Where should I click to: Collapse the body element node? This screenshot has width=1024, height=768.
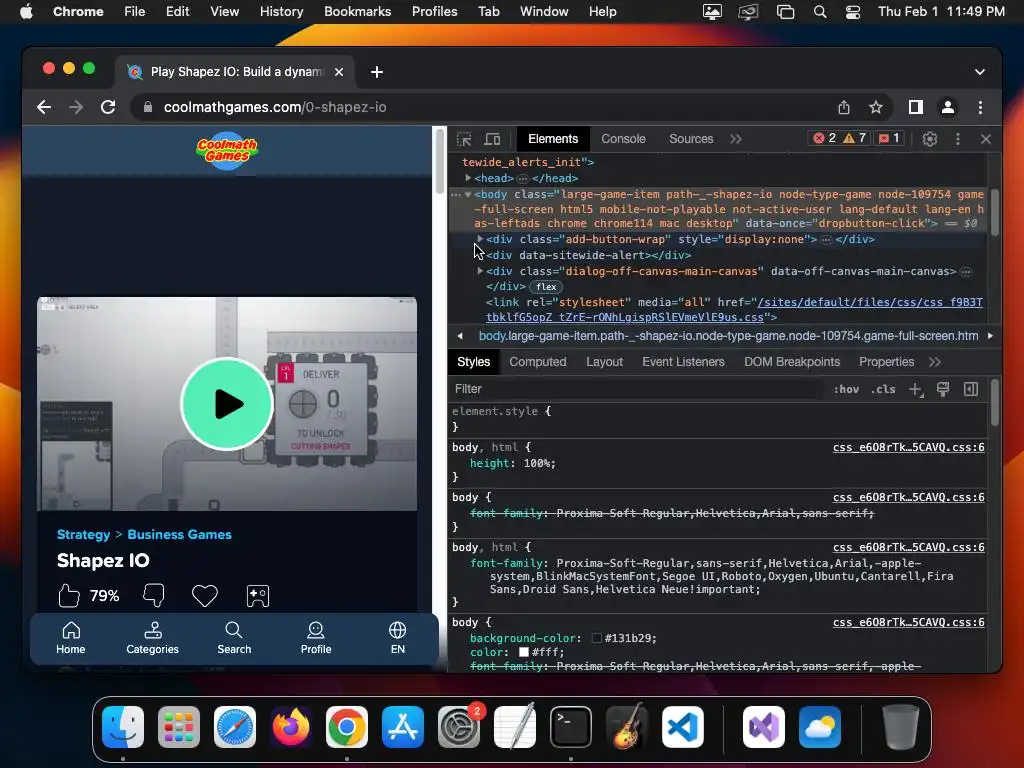[468, 194]
